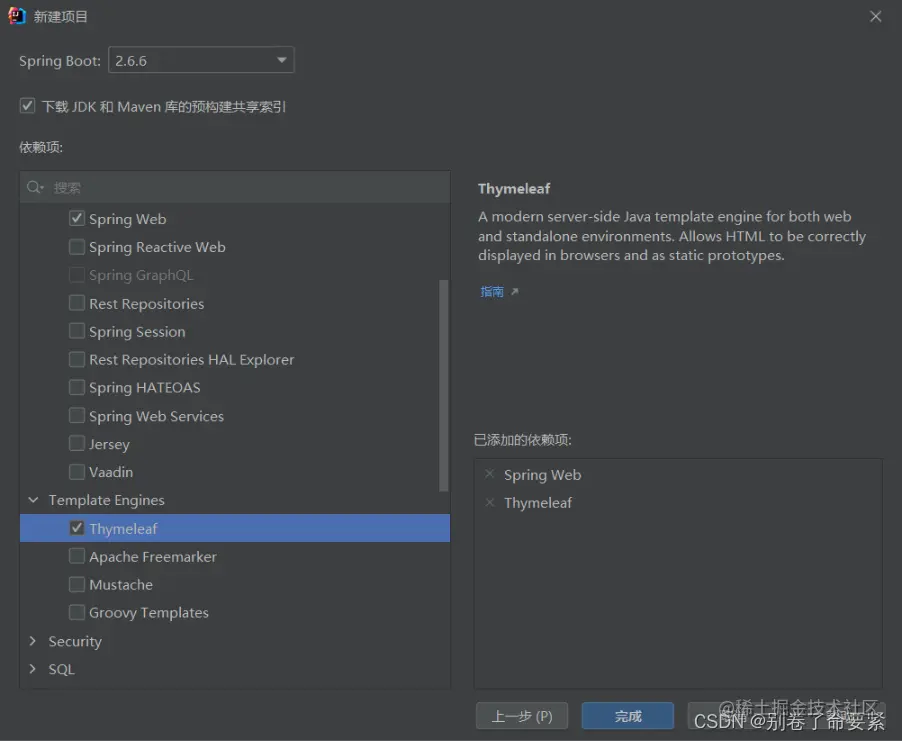The width and height of the screenshot is (902, 741).
Task: Select the Rest Repositories HAL Explorer label
Action: pos(192,360)
